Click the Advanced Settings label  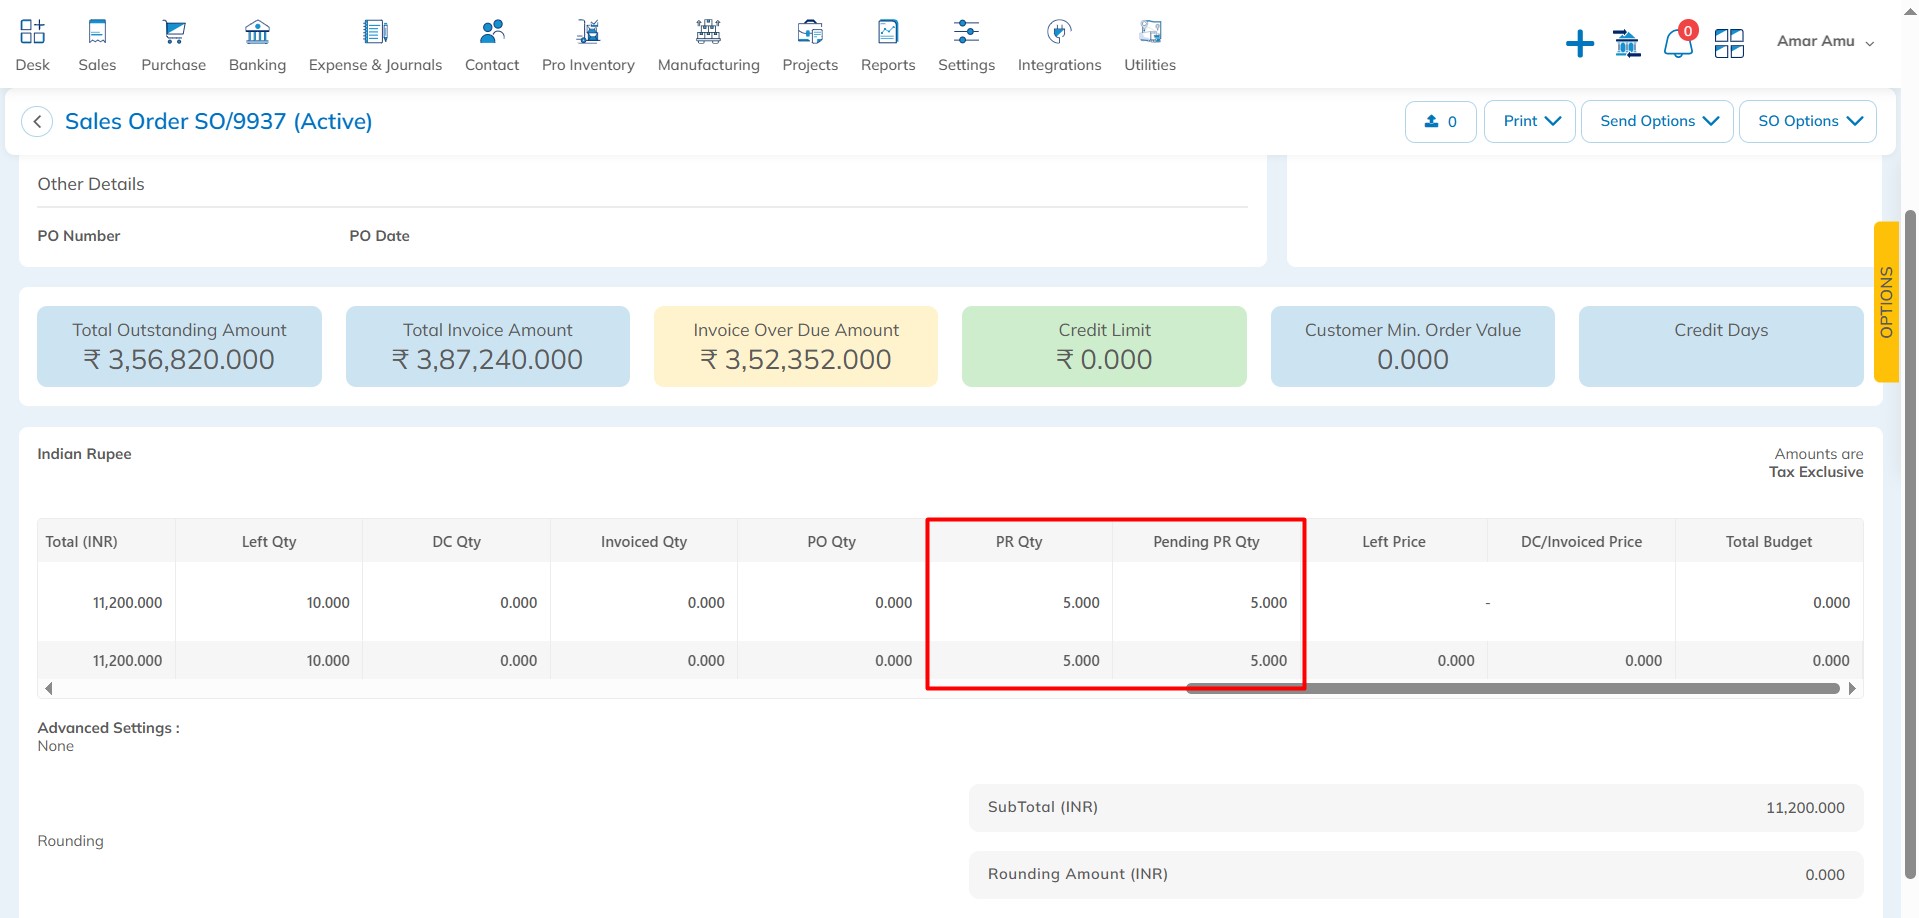[x=108, y=728]
